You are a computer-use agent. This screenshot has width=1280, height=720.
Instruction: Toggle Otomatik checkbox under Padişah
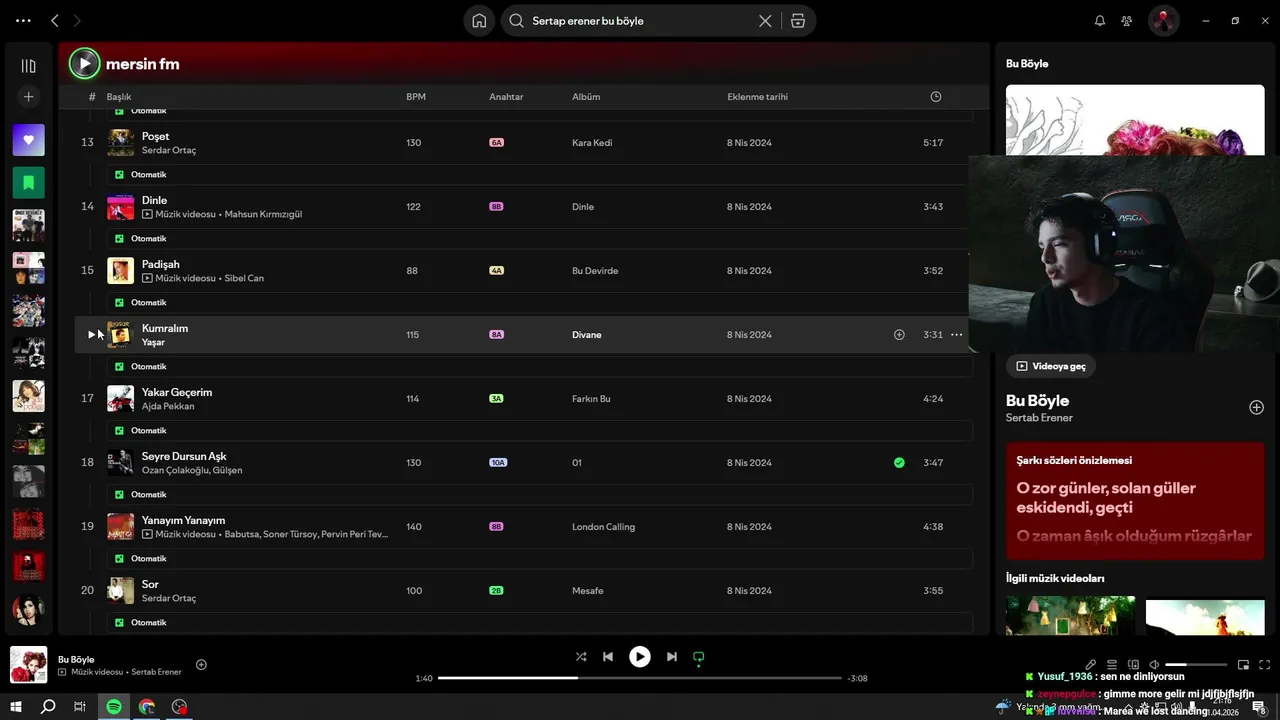(119, 303)
